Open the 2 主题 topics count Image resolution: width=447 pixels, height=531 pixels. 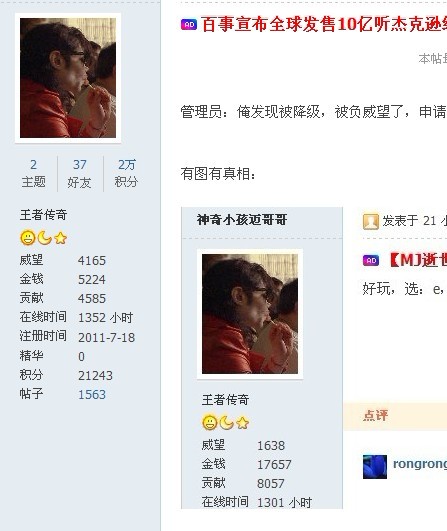click(x=34, y=173)
